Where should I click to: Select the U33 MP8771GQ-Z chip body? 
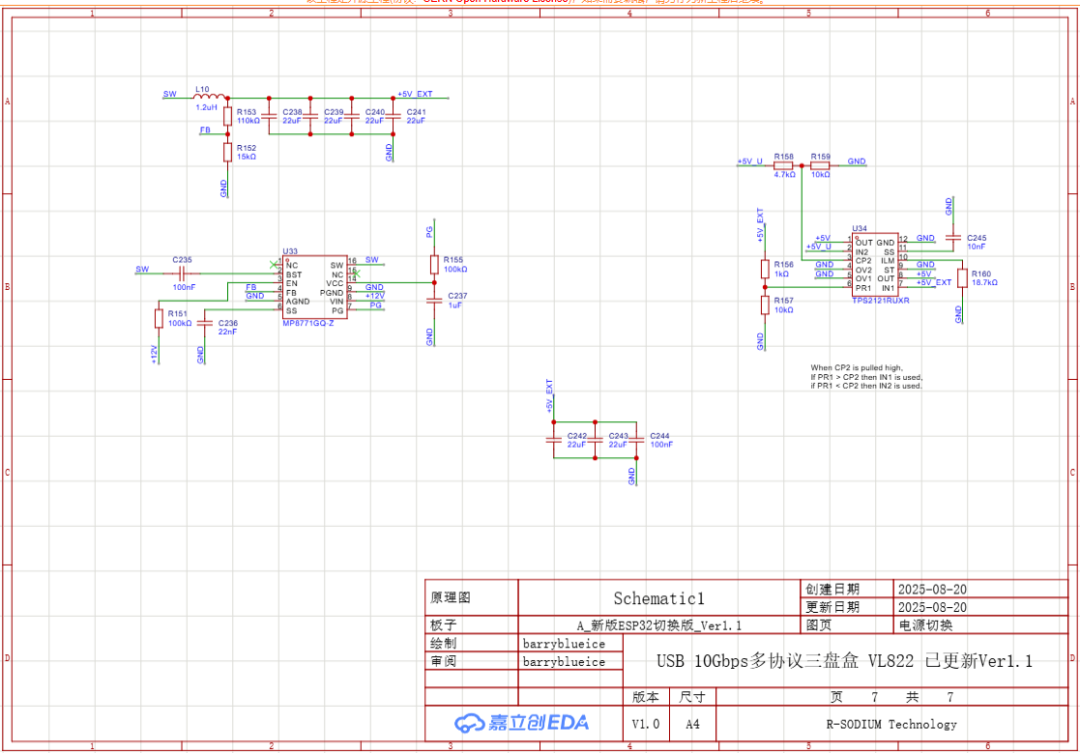[x=314, y=287]
